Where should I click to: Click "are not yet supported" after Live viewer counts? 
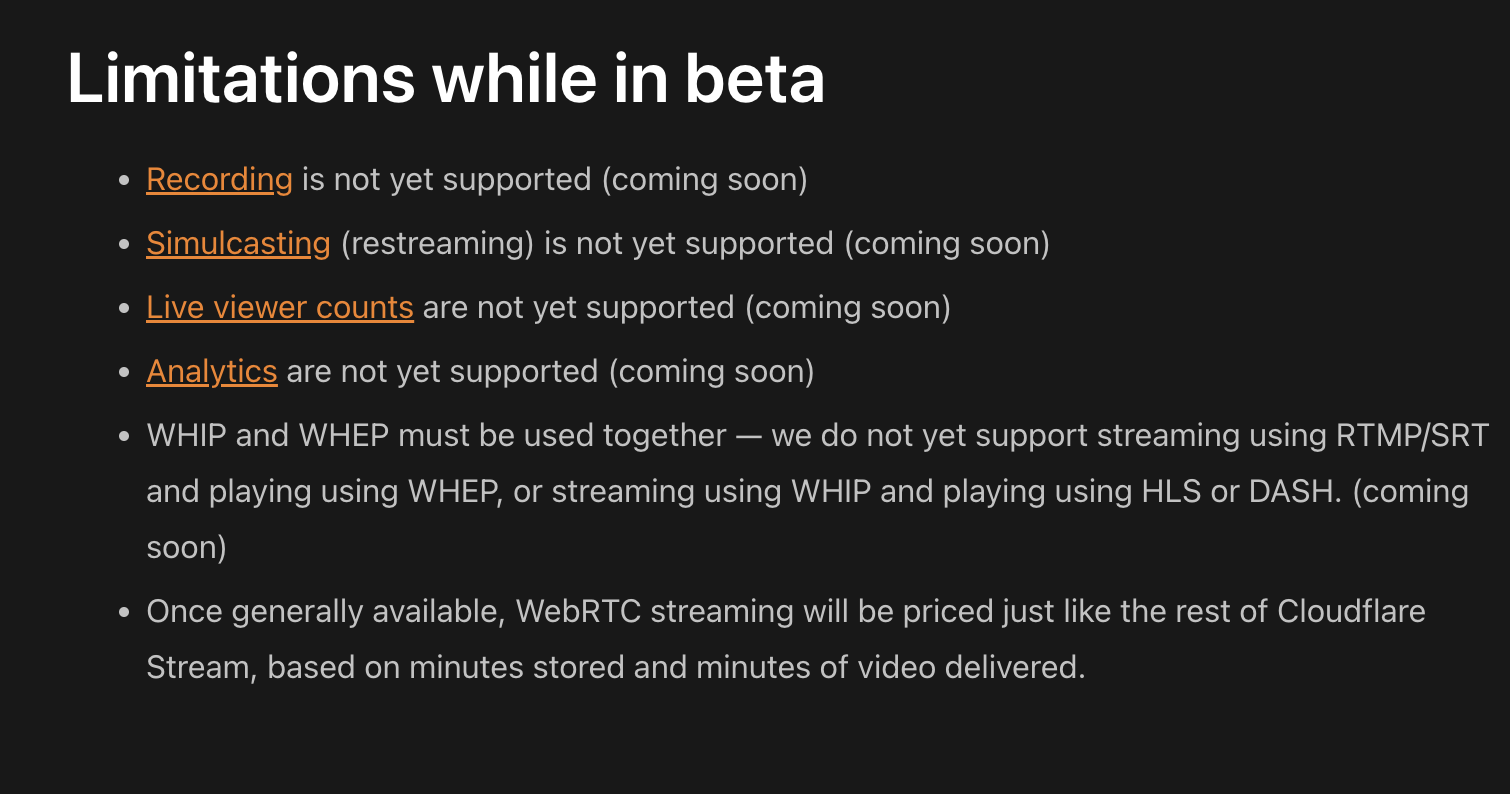(579, 308)
